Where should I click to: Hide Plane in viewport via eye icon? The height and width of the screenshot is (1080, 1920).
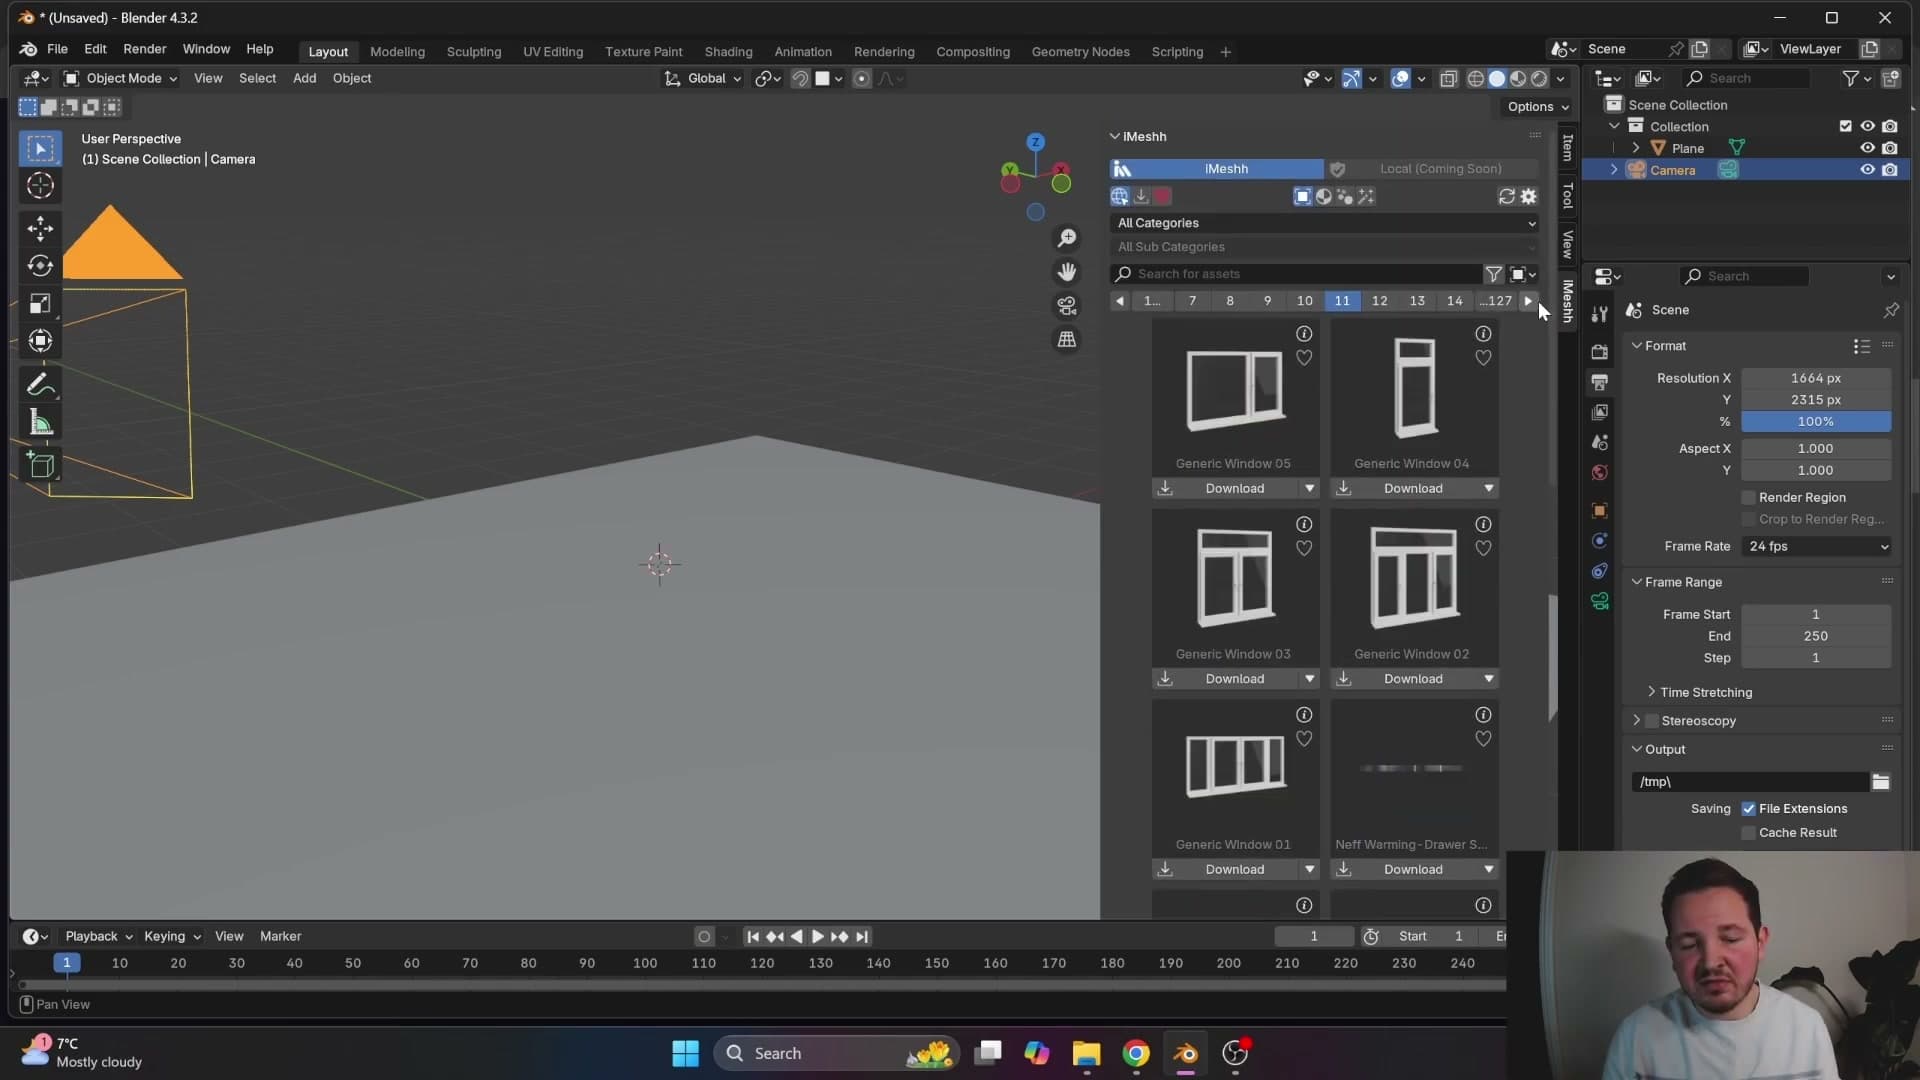pyautogui.click(x=1867, y=148)
